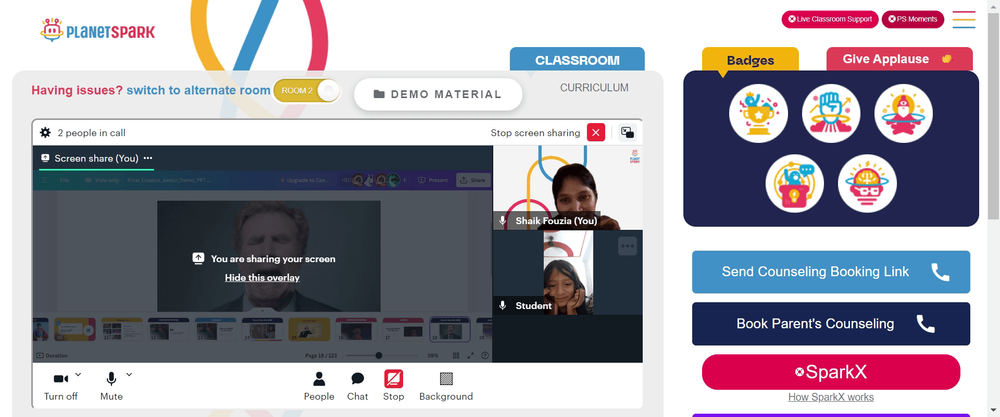Award the raised fist badge
Screen dimensions: 1000x417
831,113
